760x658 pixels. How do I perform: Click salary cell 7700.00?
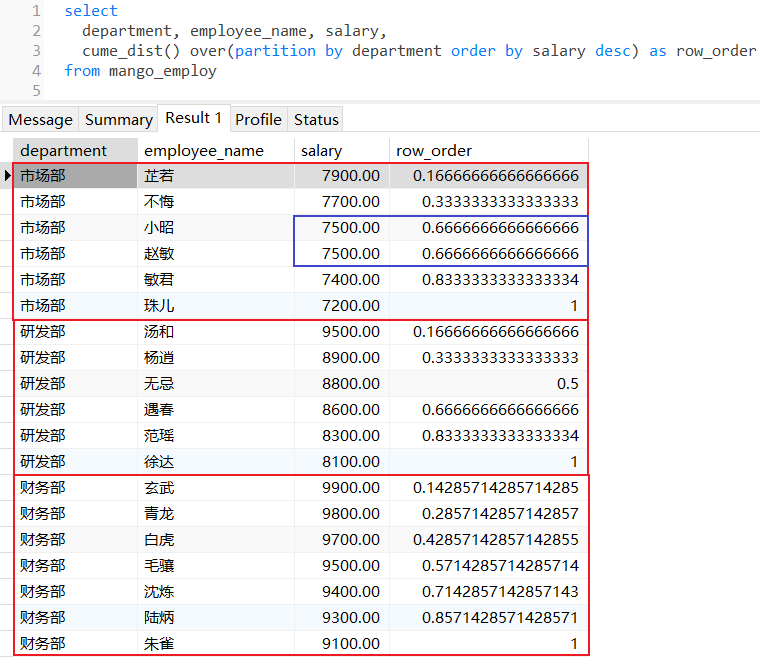(x=342, y=202)
